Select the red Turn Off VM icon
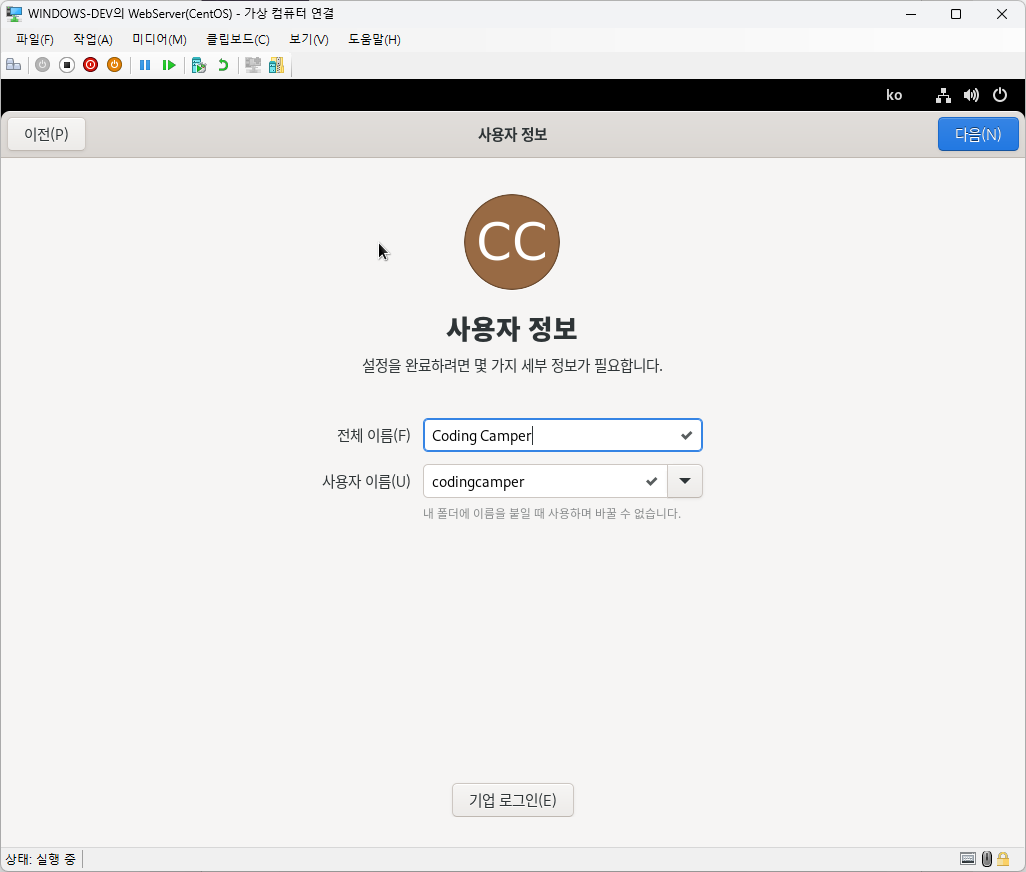Image resolution: width=1026 pixels, height=872 pixels. coord(90,65)
